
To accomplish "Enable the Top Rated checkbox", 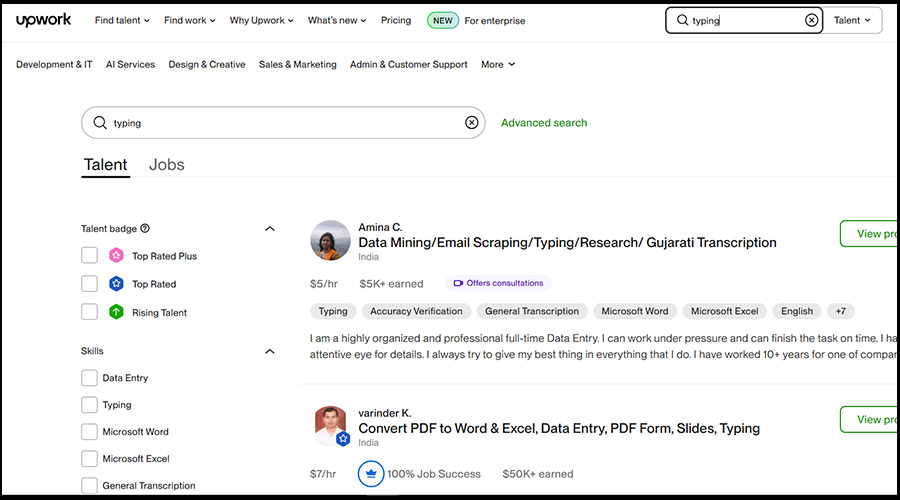I will (90, 284).
